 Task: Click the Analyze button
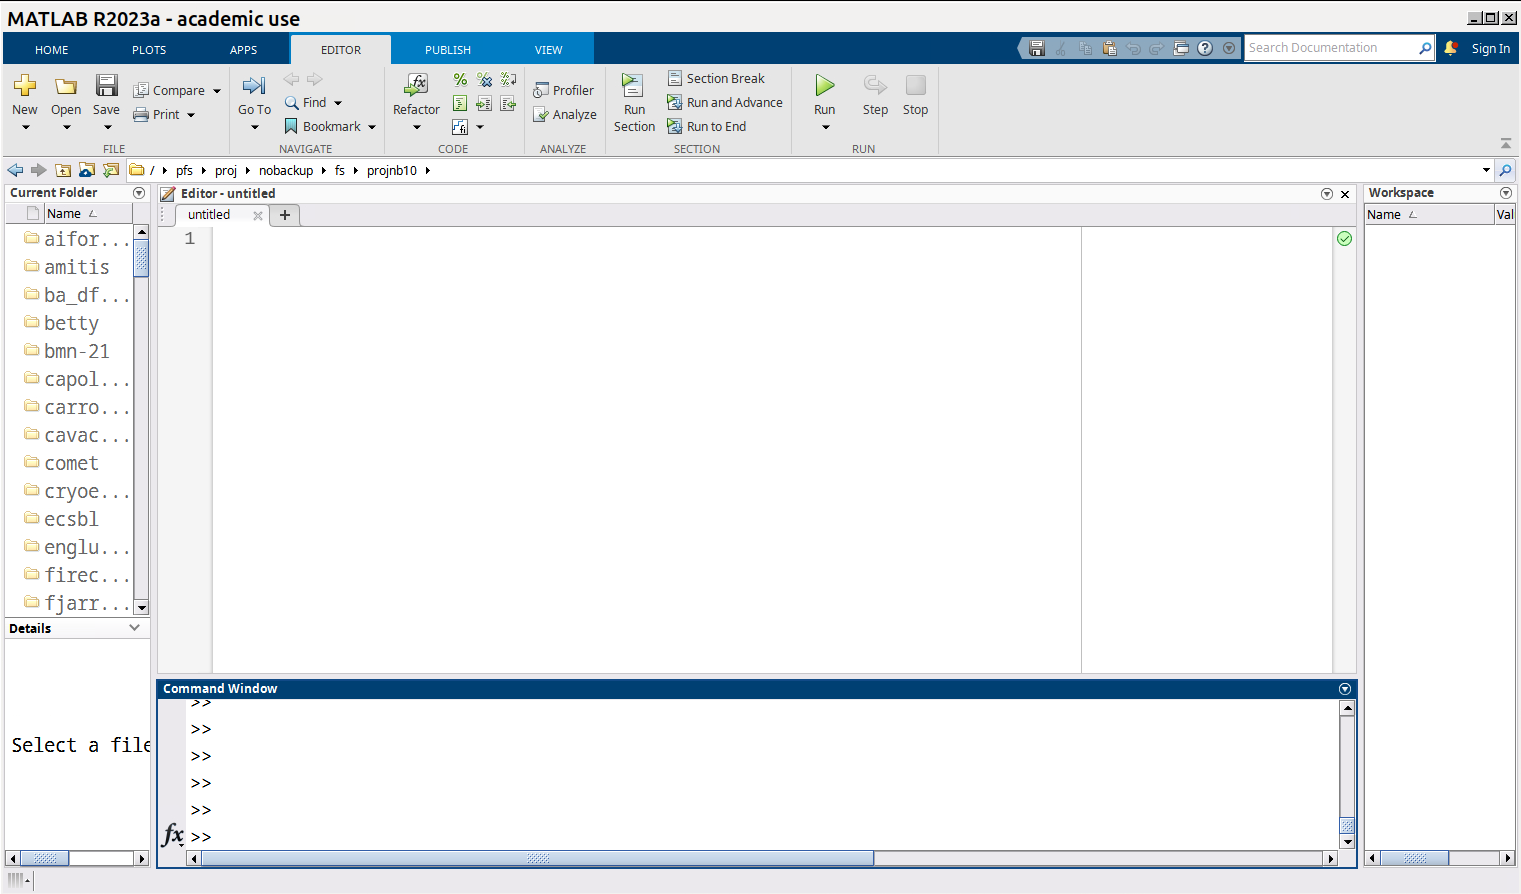pos(565,115)
